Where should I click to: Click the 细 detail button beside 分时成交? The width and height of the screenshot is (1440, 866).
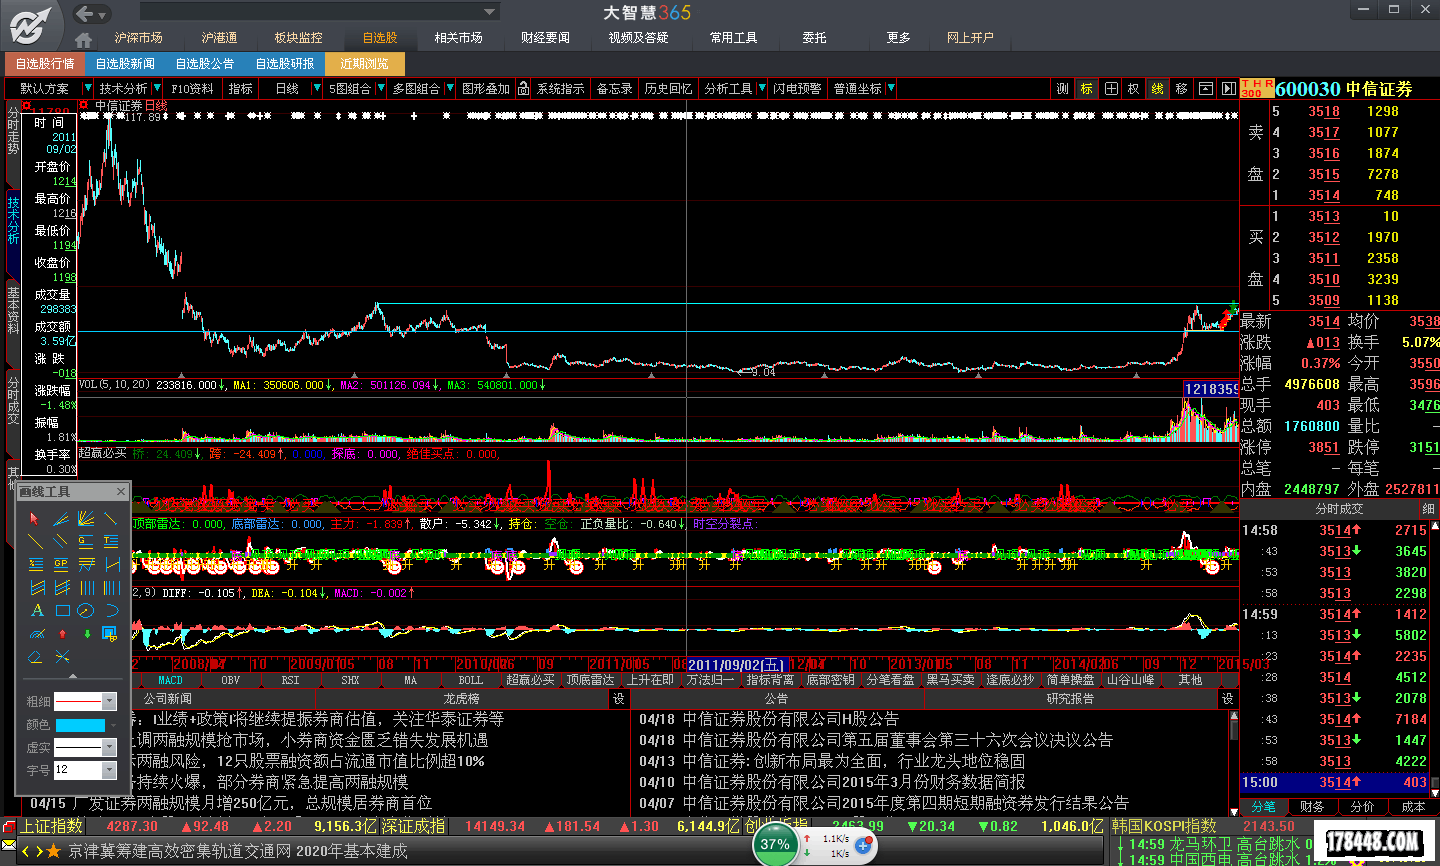[x=1428, y=509]
